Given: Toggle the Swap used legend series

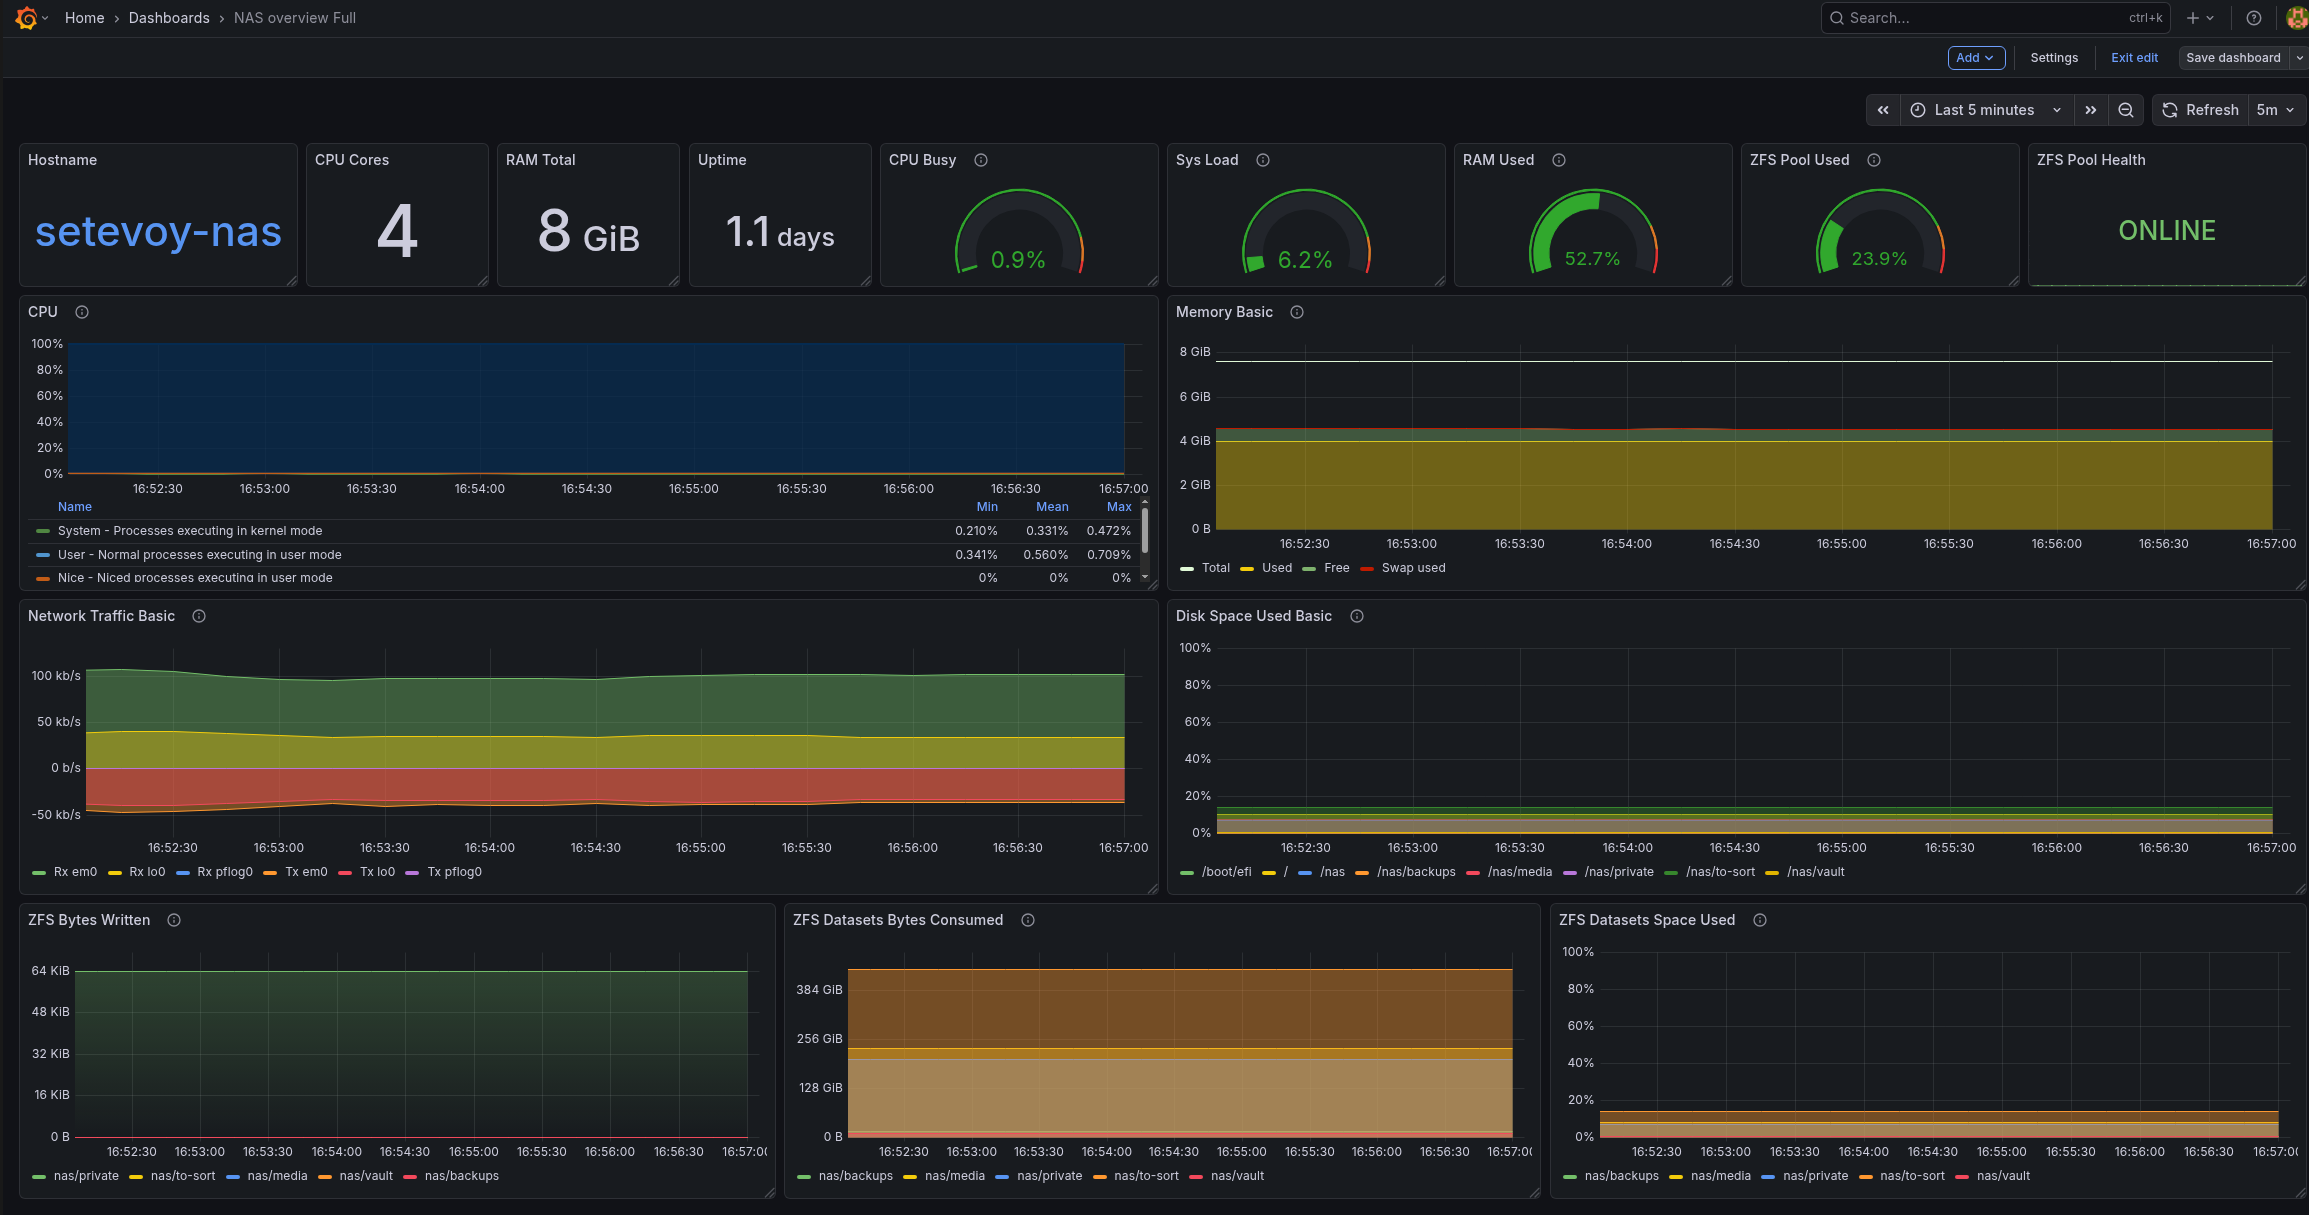Looking at the screenshot, I should coord(1413,568).
